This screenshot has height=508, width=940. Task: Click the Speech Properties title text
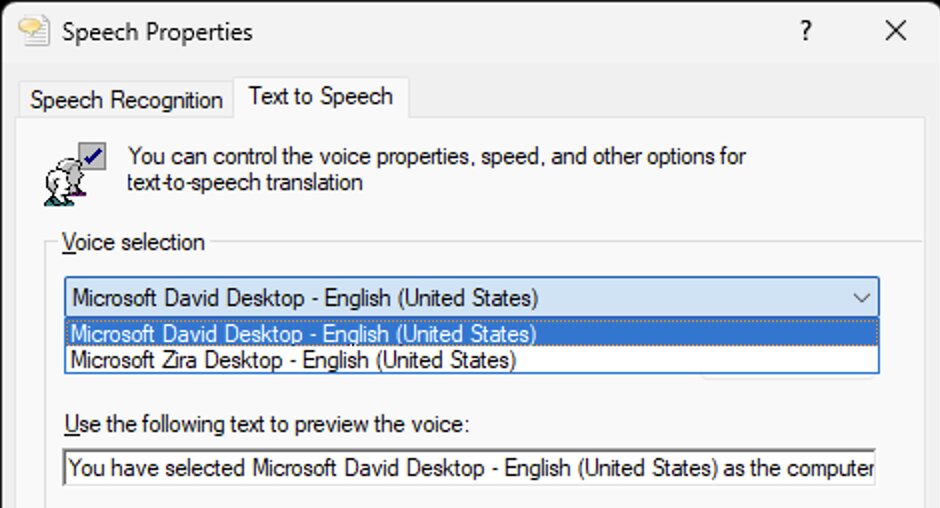[157, 32]
